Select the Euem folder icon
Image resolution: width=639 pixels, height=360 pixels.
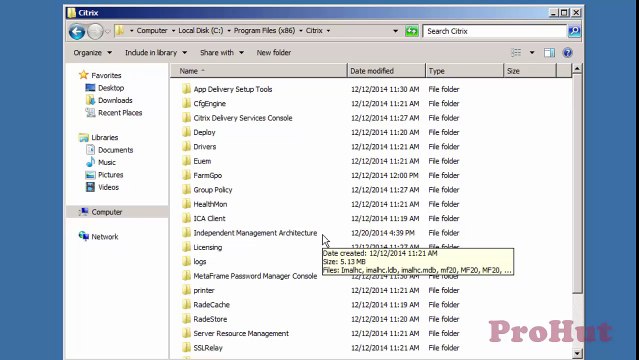tap(186, 161)
